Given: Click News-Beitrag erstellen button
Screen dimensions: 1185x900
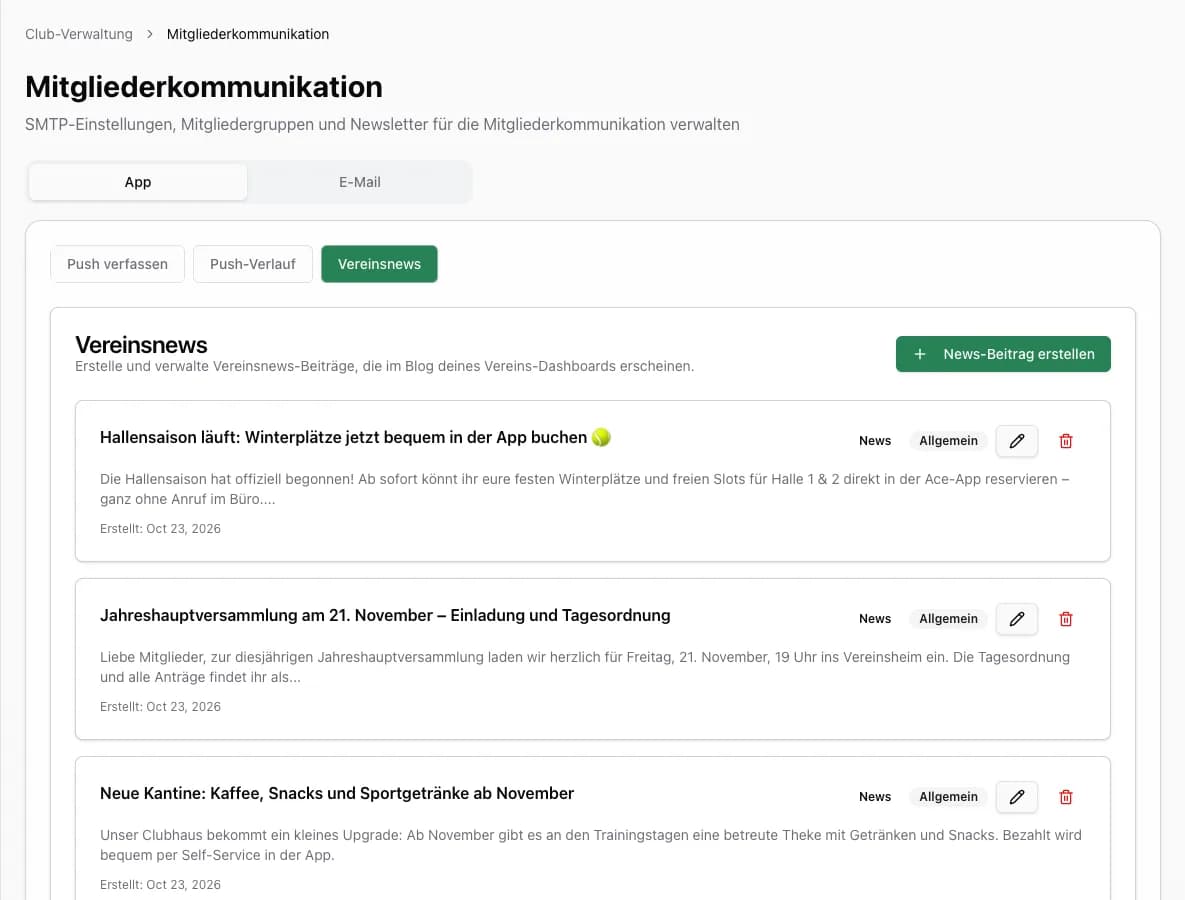Looking at the screenshot, I should (x=1003, y=354).
